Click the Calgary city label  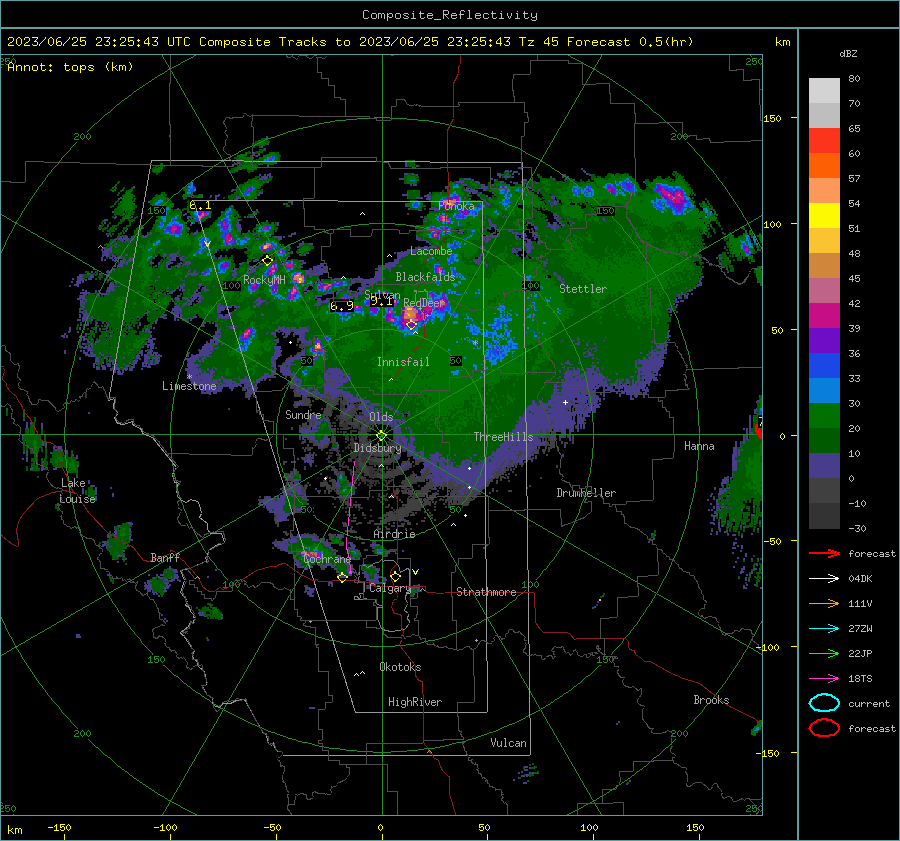click(x=390, y=588)
